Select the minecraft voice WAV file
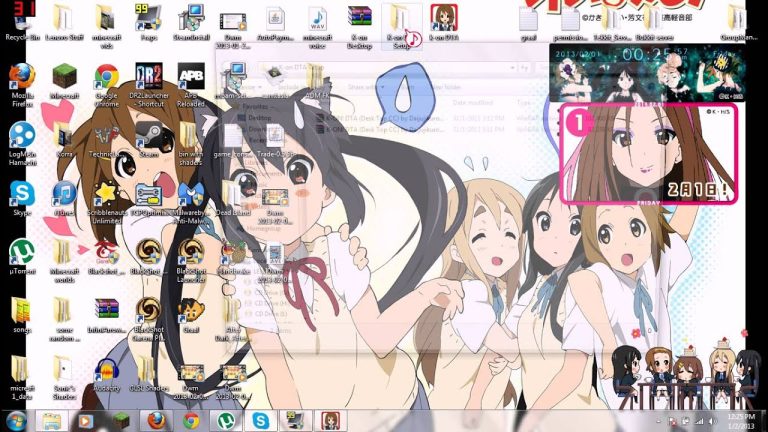The height and width of the screenshot is (432, 768). point(317,25)
